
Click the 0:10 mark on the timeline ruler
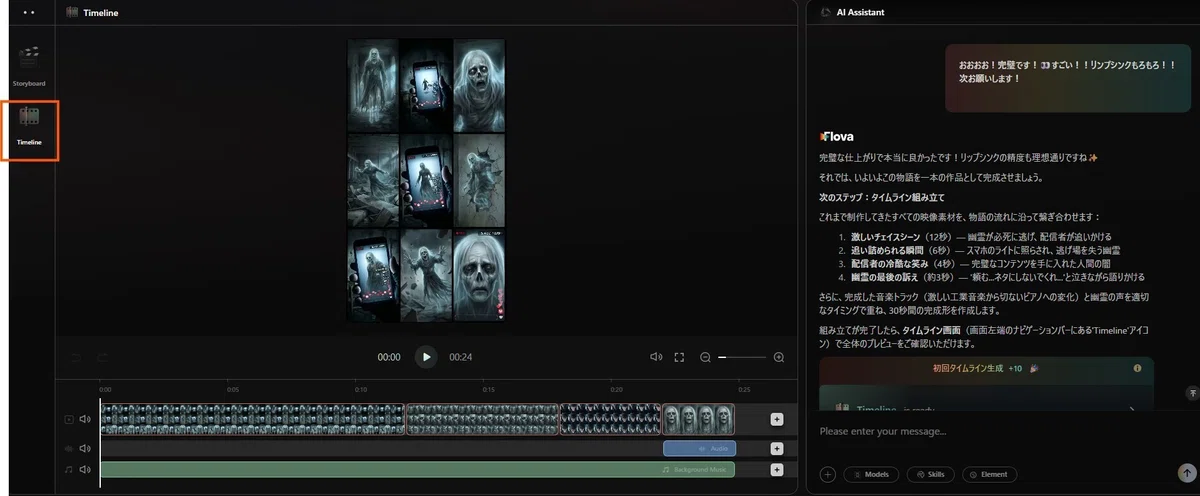click(361, 389)
